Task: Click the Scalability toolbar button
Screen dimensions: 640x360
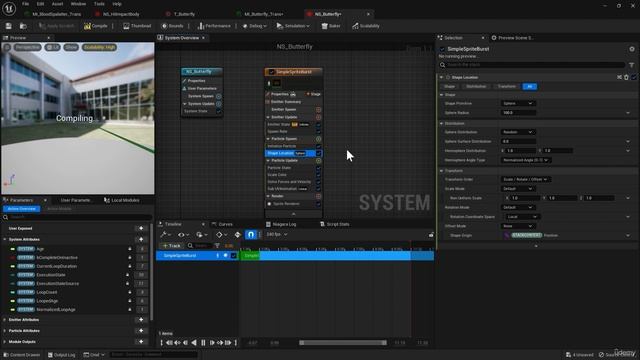Action: [366, 26]
